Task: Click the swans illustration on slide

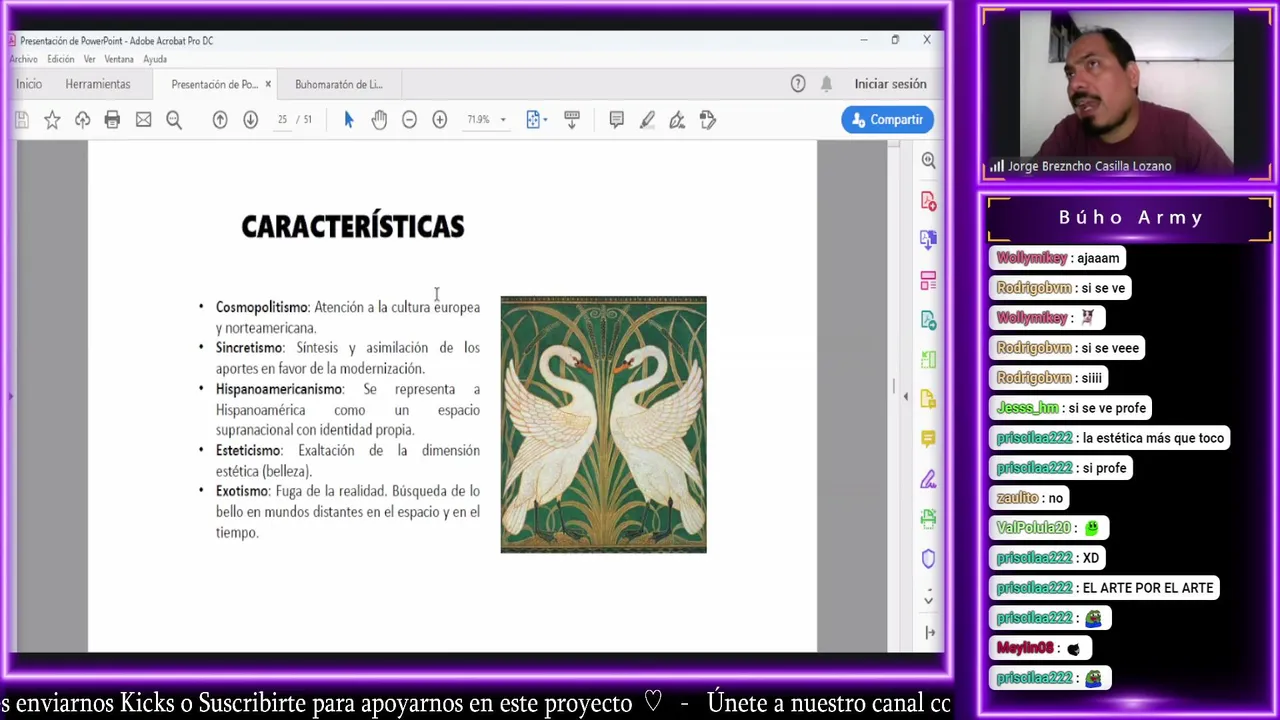Action: click(603, 424)
